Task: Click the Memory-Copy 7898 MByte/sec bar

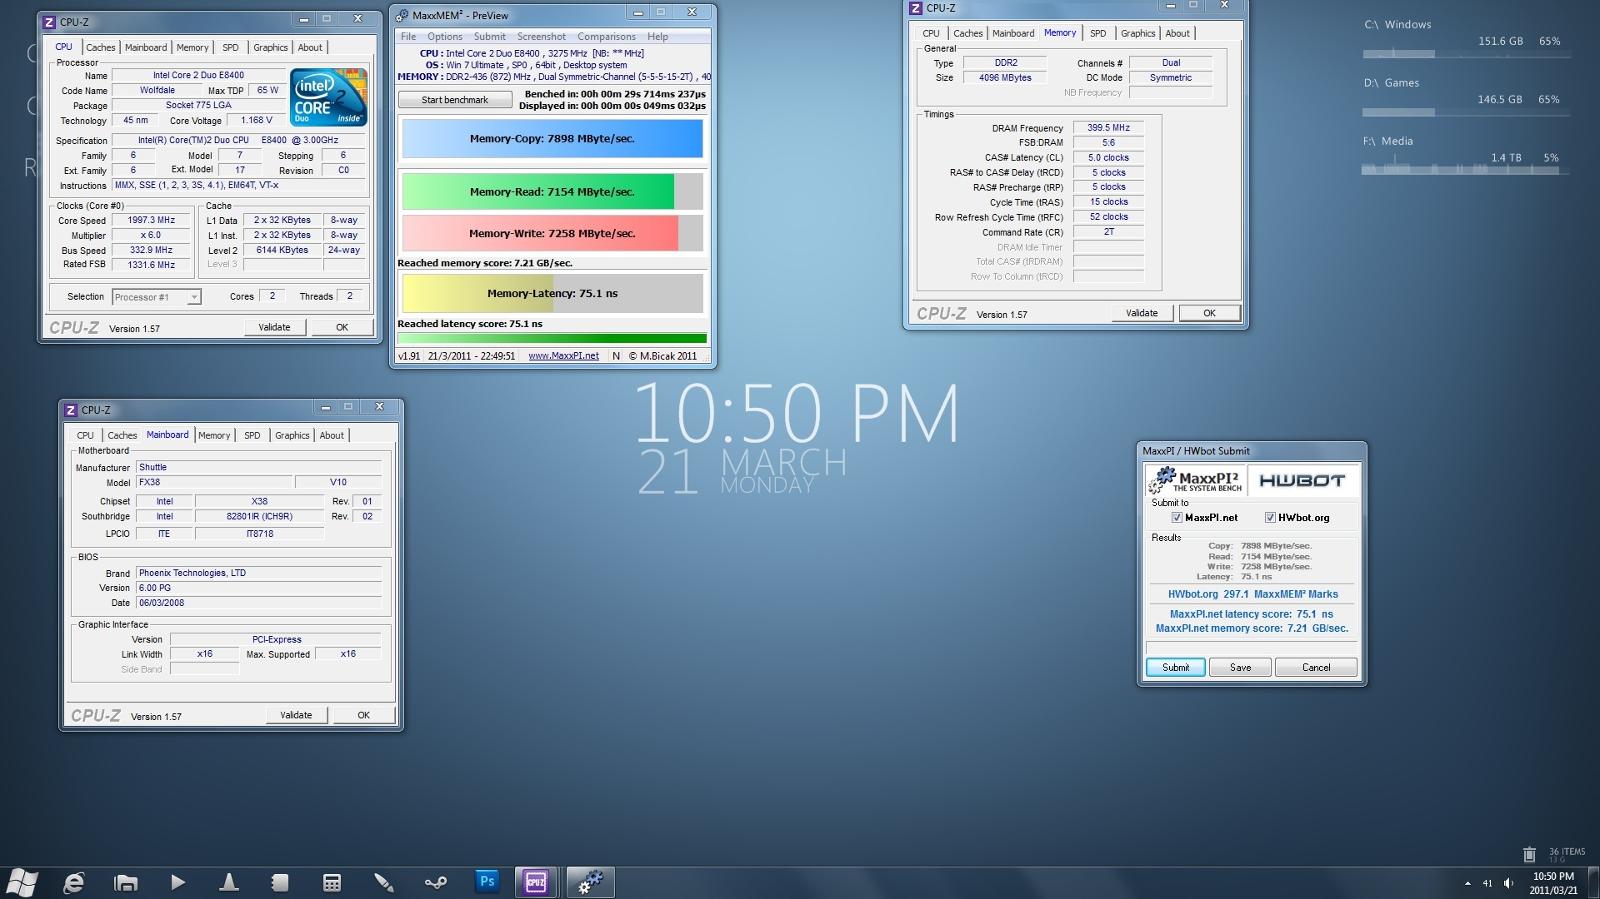Action: click(x=552, y=139)
